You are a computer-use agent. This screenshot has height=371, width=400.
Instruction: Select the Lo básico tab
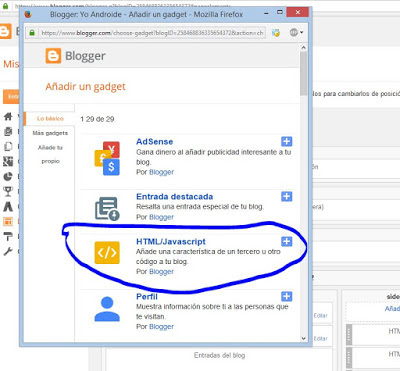pyautogui.click(x=50, y=118)
